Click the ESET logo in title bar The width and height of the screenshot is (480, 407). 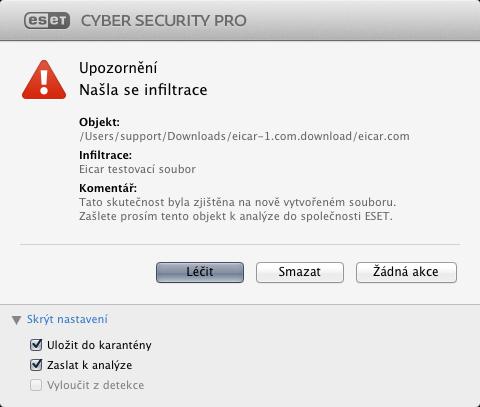[47, 21]
